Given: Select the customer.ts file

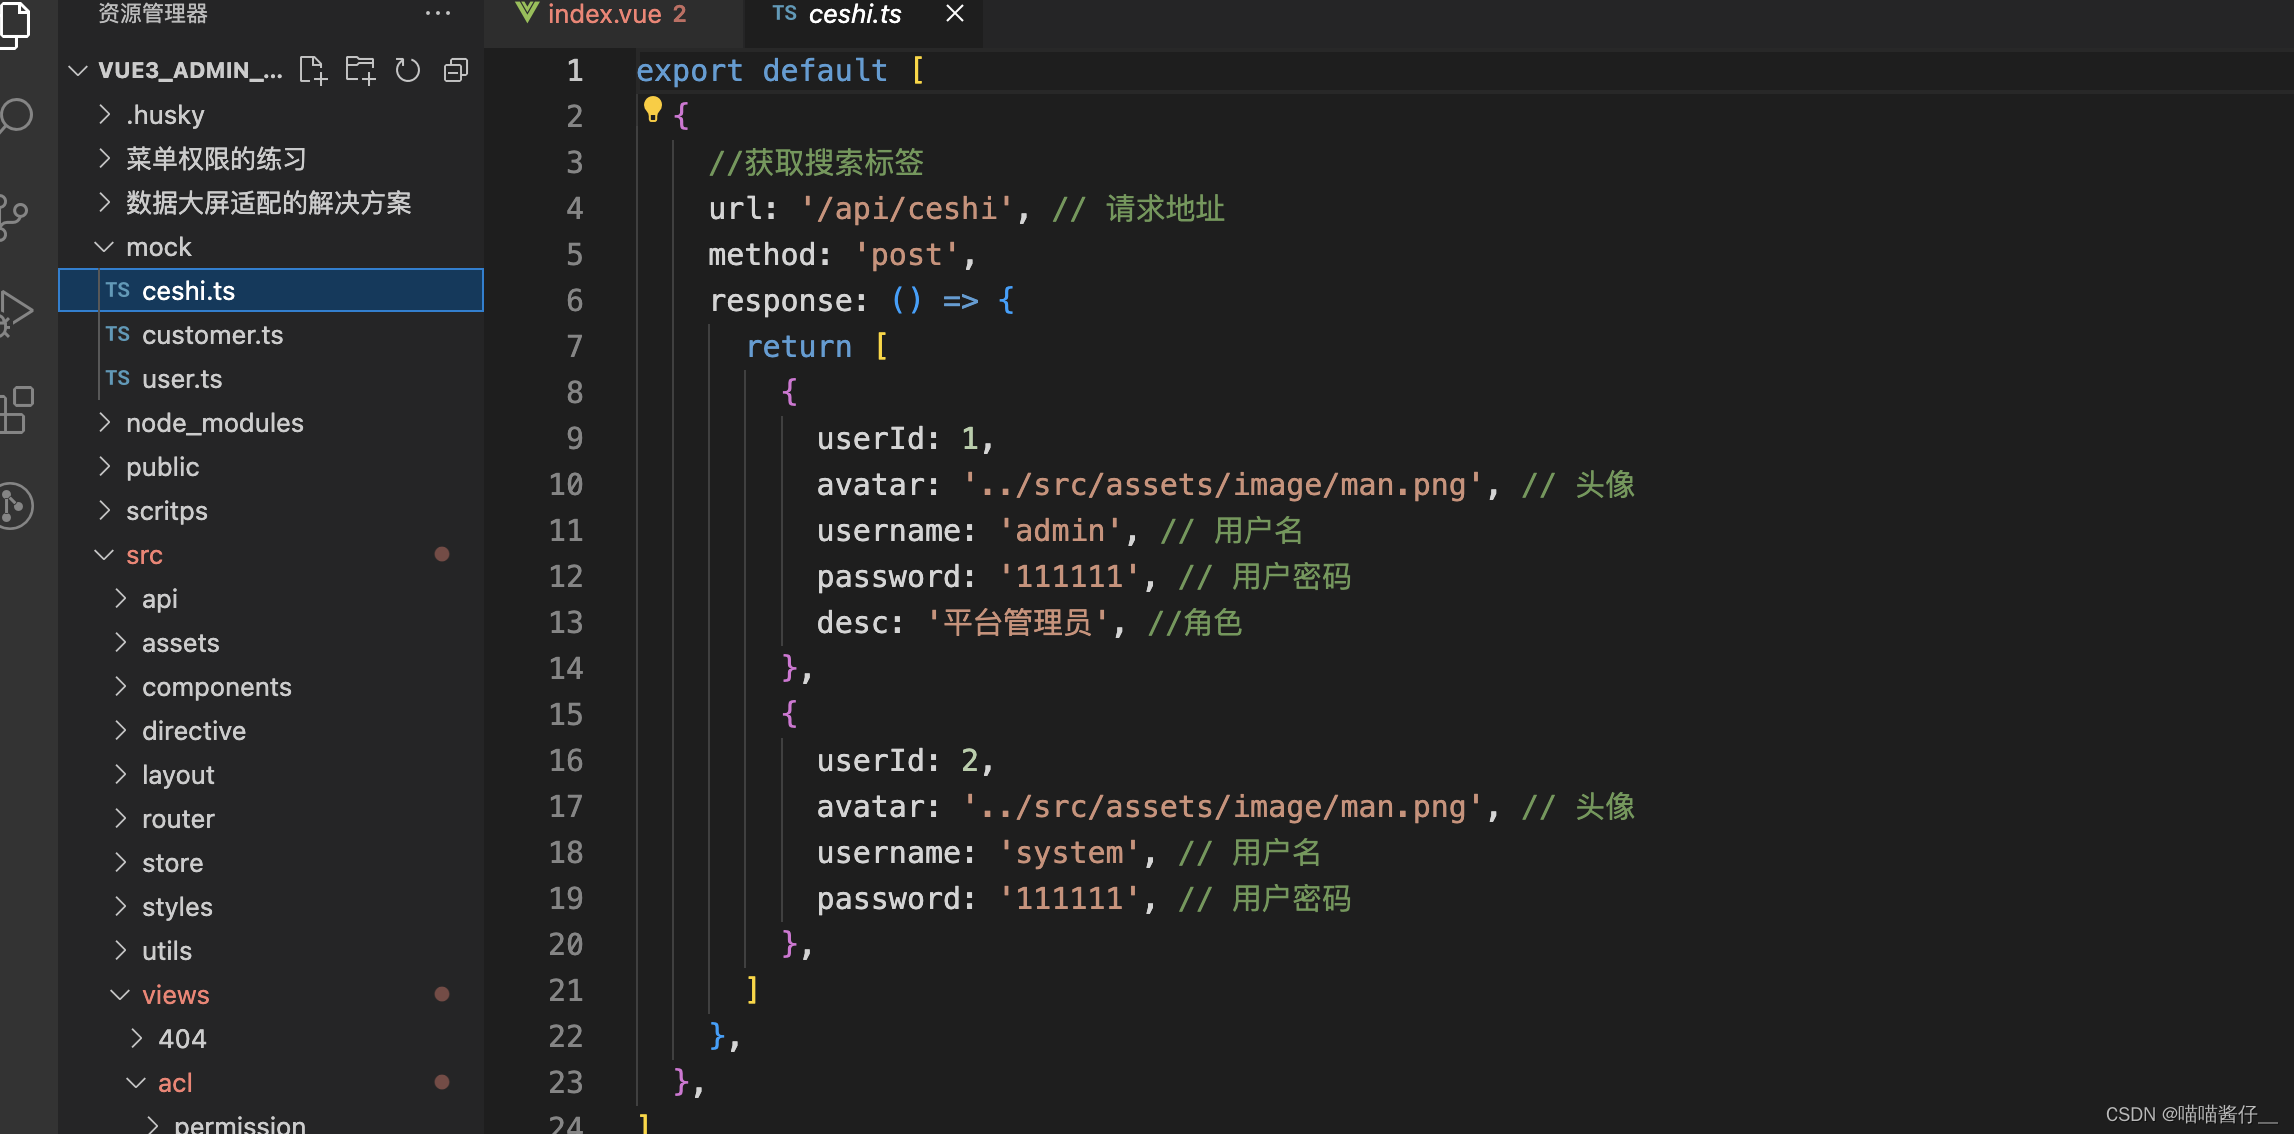Looking at the screenshot, I should point(213,334).
